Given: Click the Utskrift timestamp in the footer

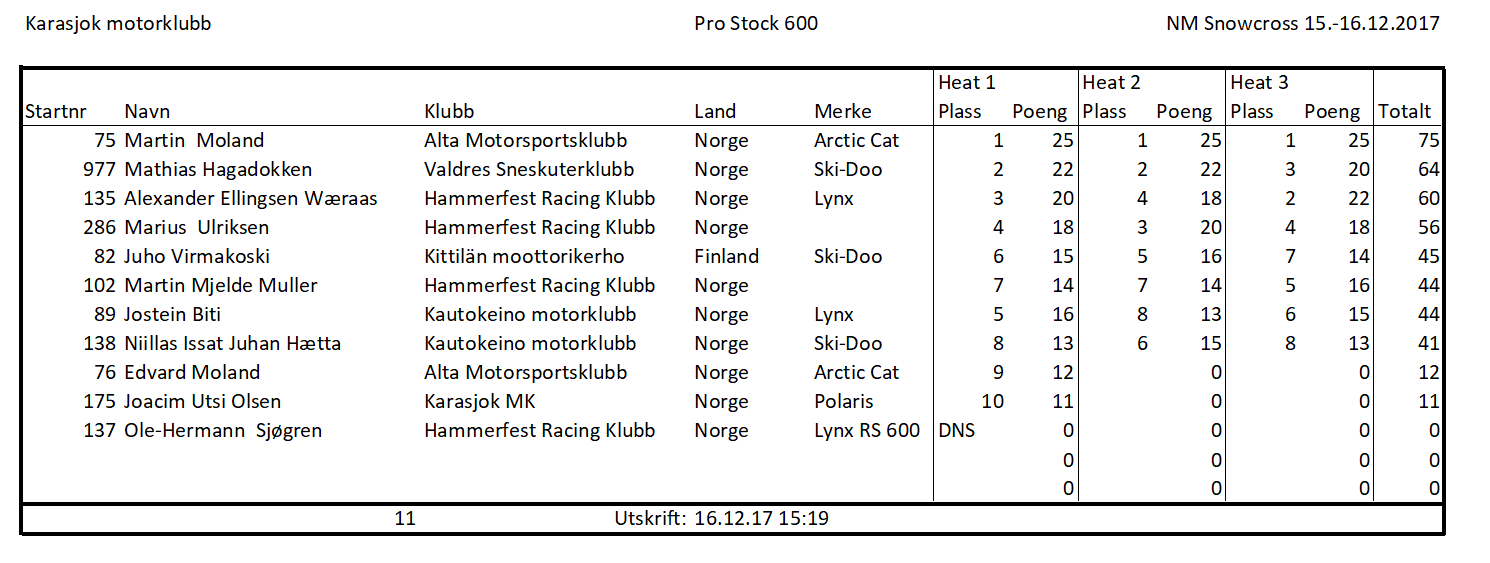Looking at the screenshot, I should 721,519.
